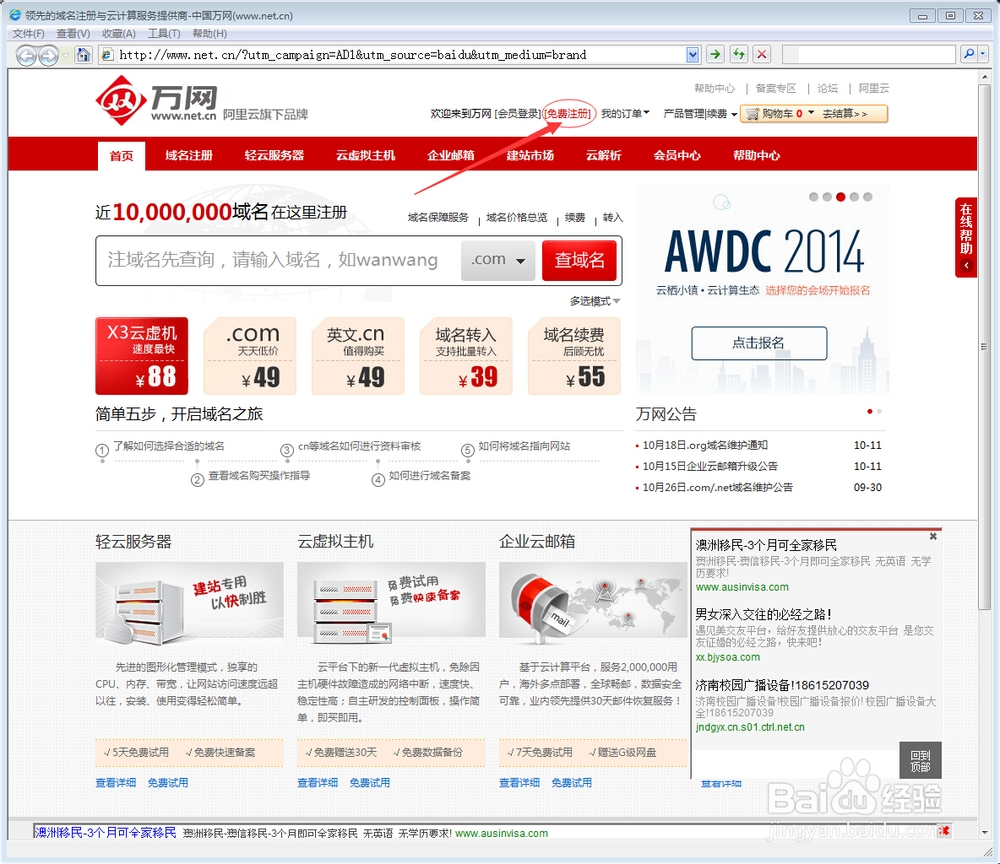Open the browser home page icon

[83, 55]
